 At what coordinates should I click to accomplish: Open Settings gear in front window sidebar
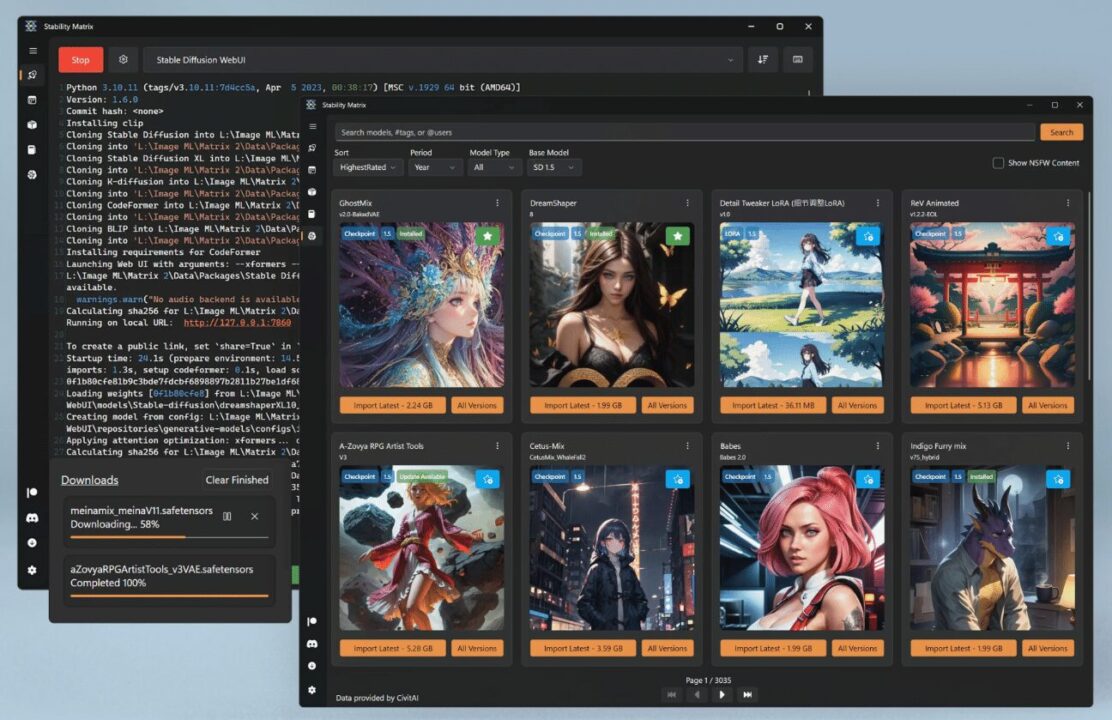click(x=312, y=689)
